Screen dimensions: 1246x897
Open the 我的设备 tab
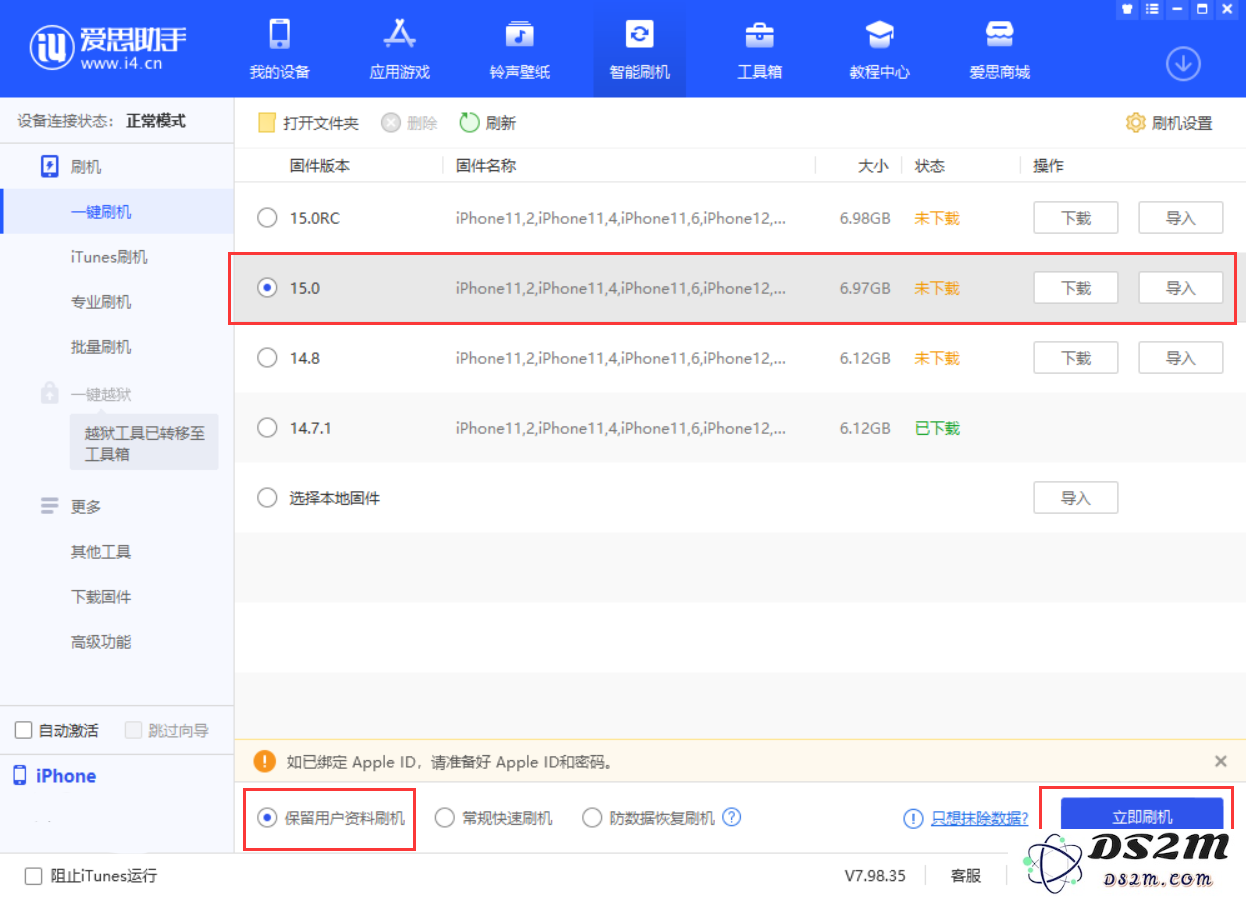coord(279,48)
